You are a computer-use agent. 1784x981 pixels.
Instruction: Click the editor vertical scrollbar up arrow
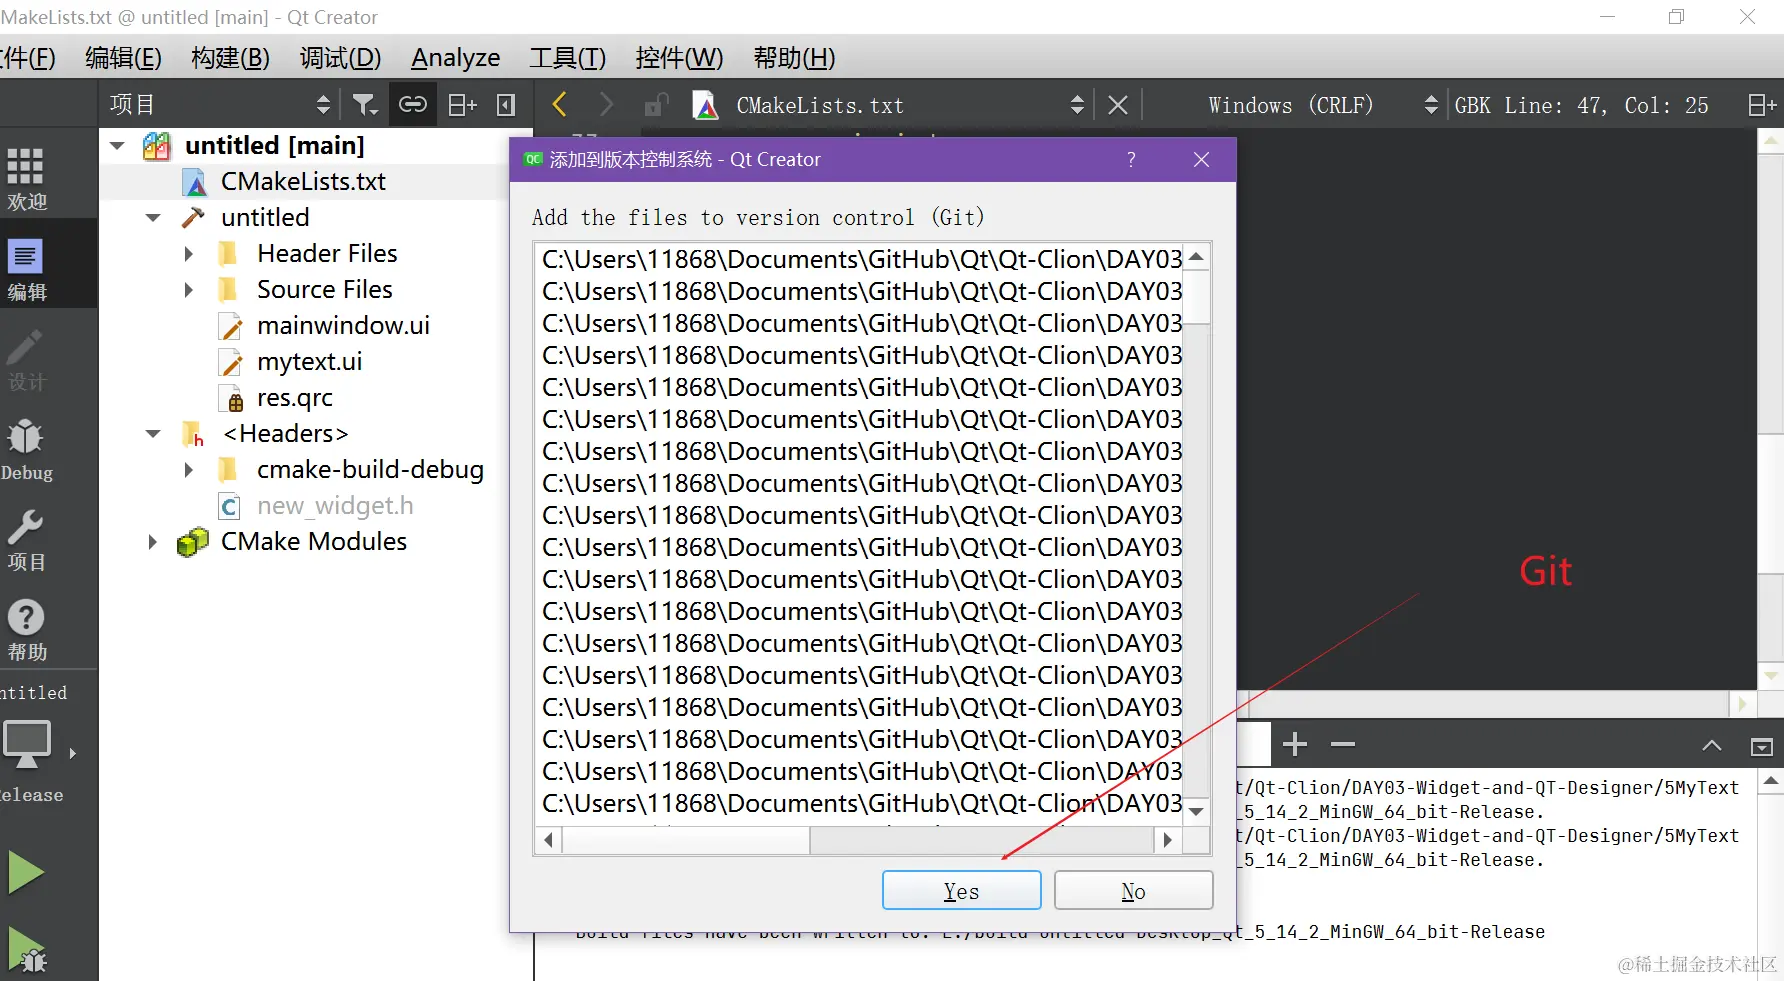[x=1771, y=141]
